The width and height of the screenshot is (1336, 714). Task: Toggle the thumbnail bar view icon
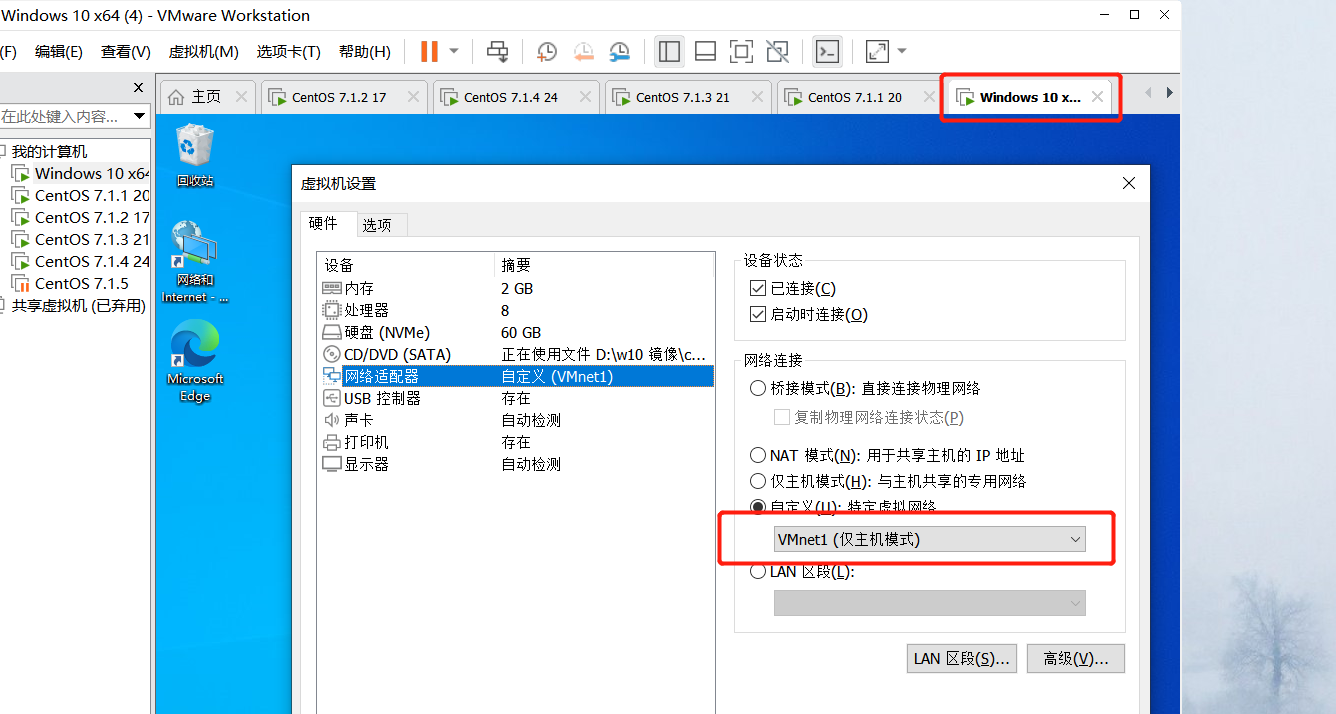coord(705,51)
